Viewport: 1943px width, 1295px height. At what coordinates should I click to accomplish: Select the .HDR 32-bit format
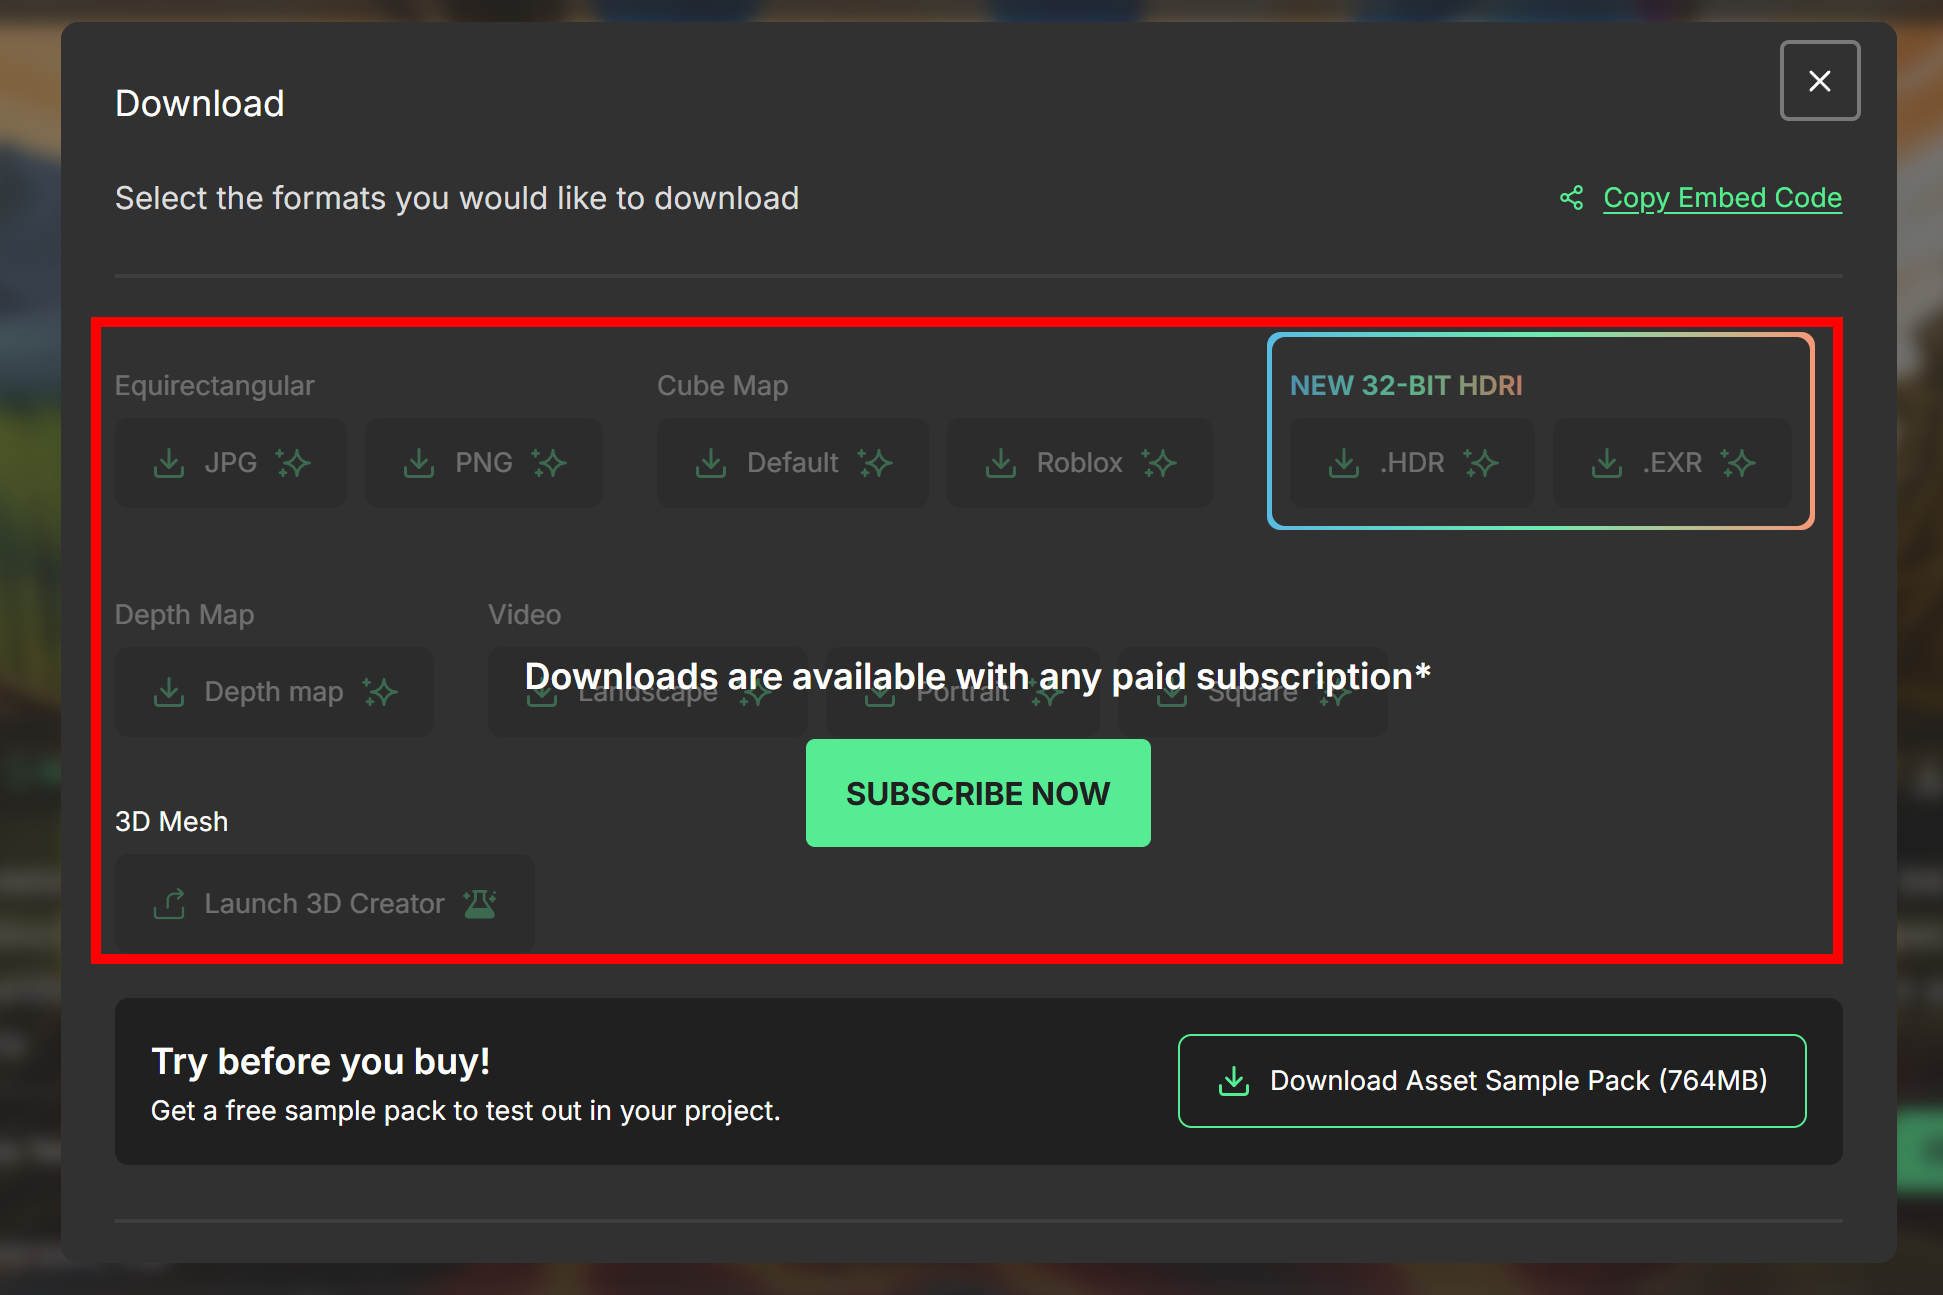click(x=1411, y=463)
